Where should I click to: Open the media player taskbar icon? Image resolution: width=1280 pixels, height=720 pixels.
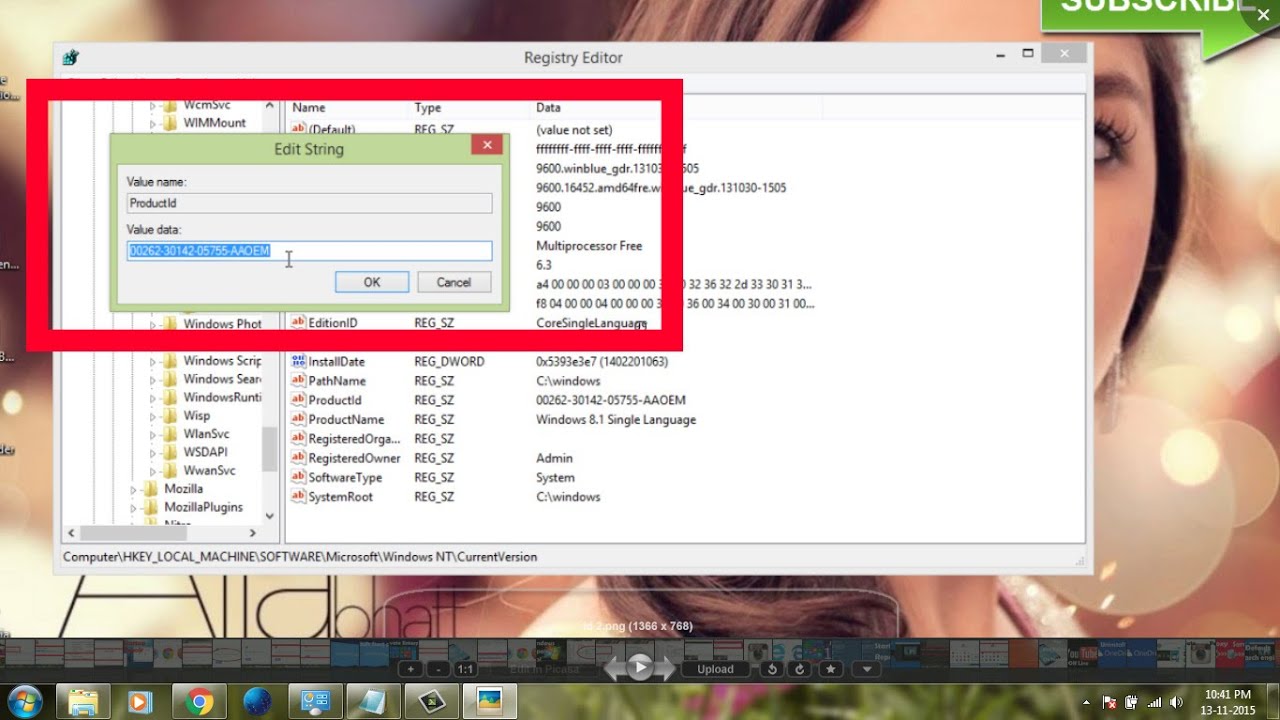point(140,700)
